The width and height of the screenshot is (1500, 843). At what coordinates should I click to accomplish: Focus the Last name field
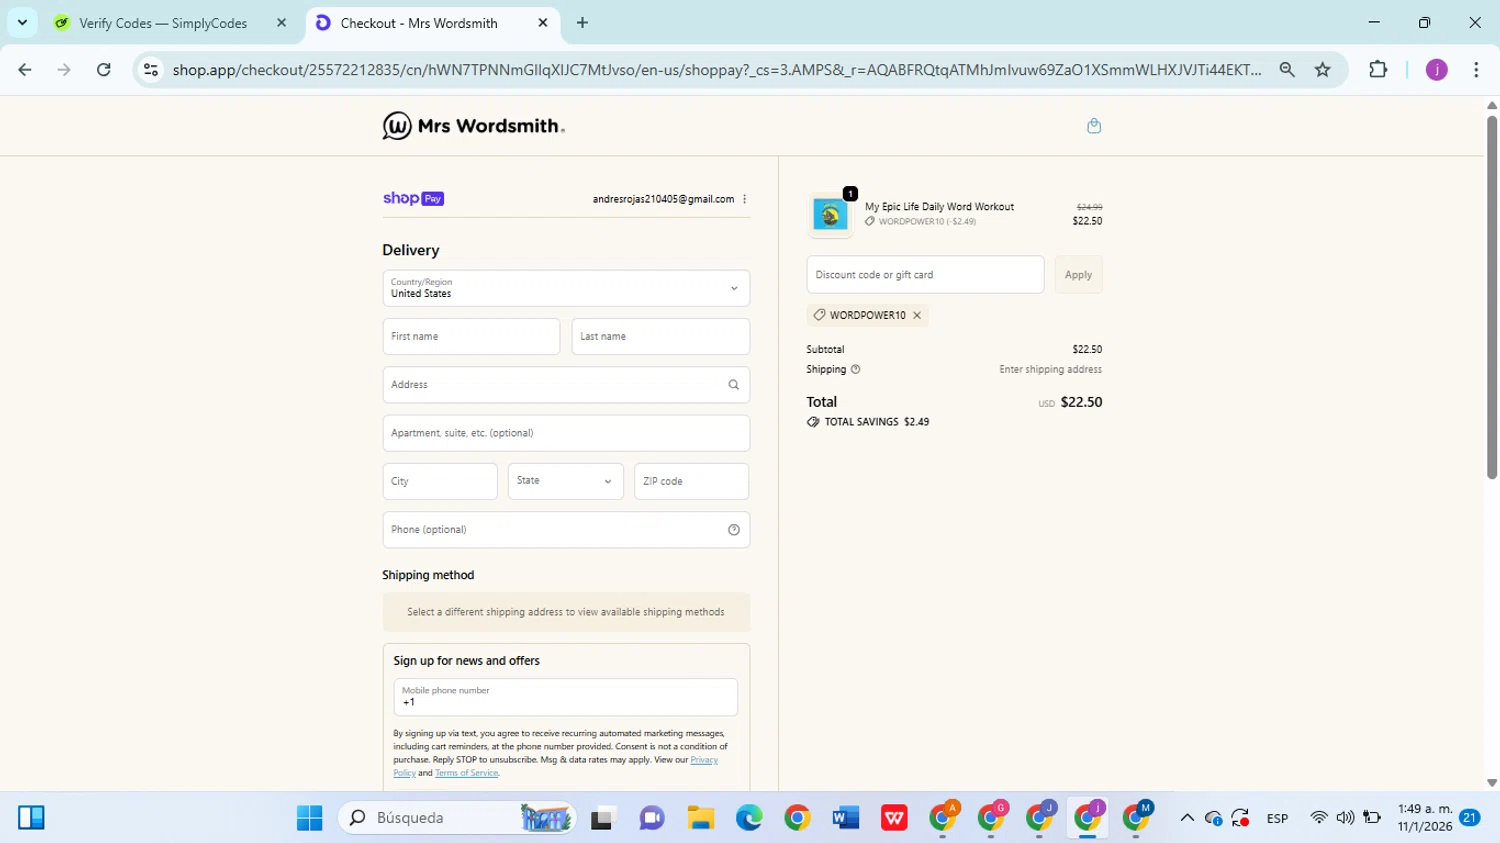tap(660, 337)
